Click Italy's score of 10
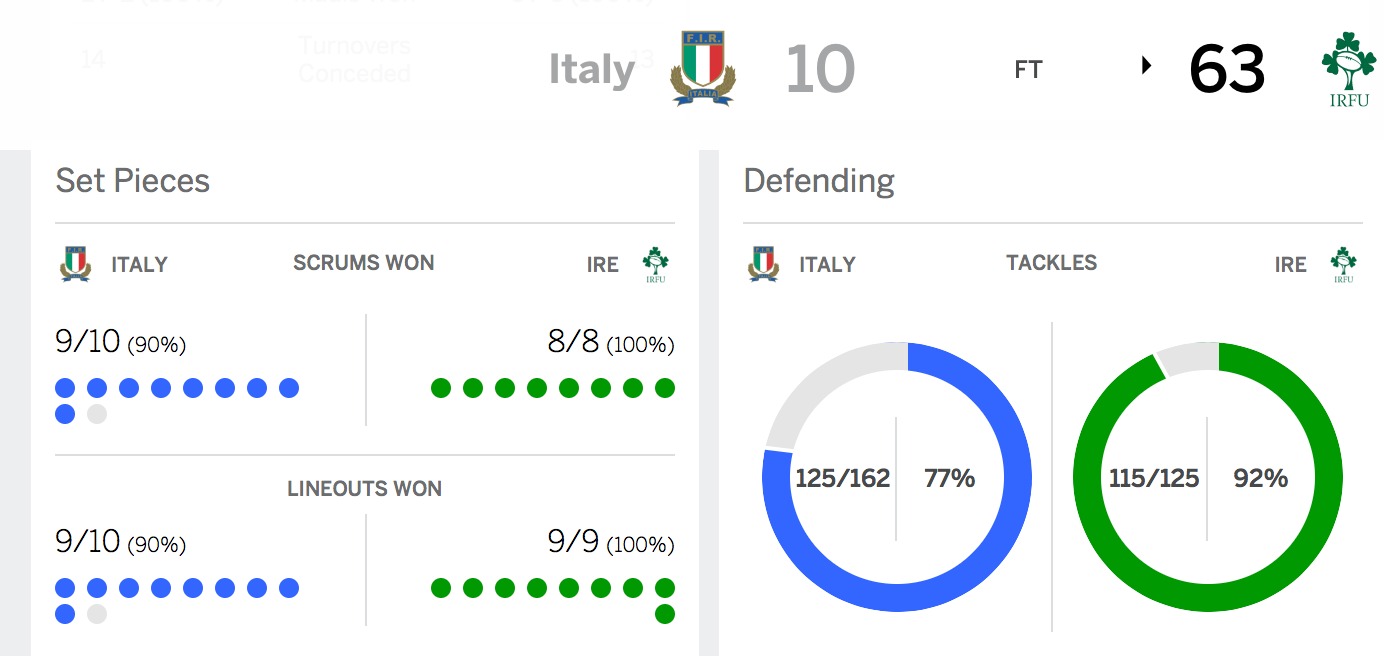The height and width of the screenshot is (656, 1384). (x=820, y=69)
